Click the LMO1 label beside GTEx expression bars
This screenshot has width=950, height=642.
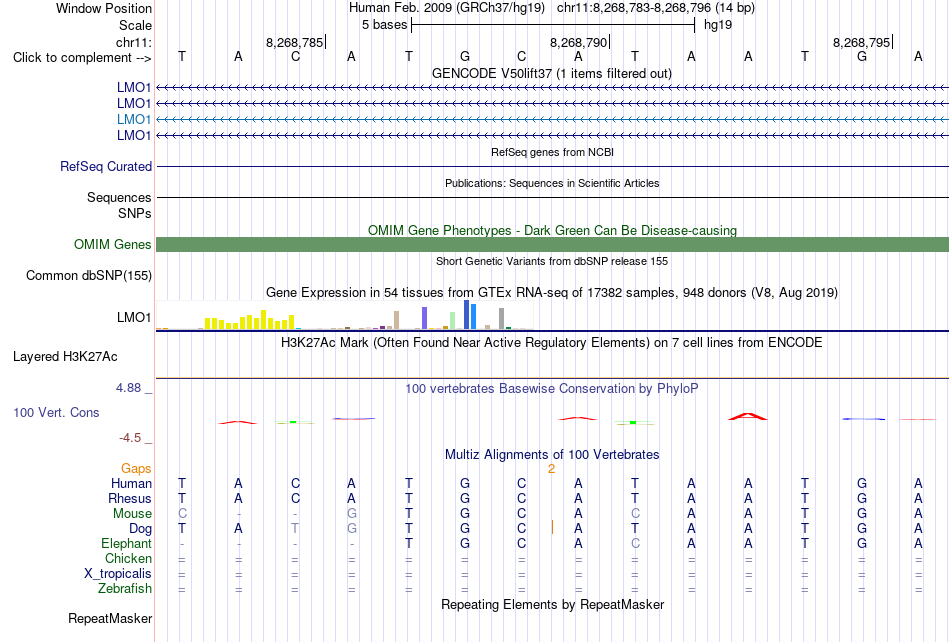coord(134,317)
